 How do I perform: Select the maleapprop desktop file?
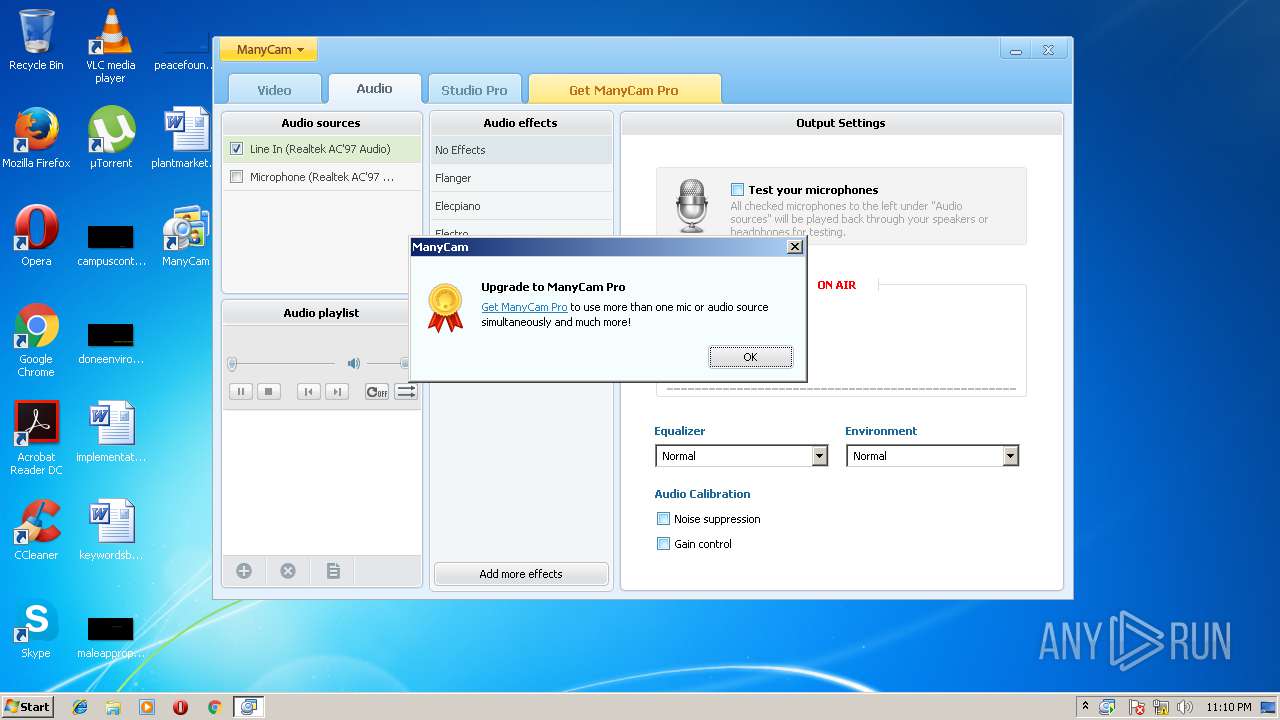[x=110, y=634]
